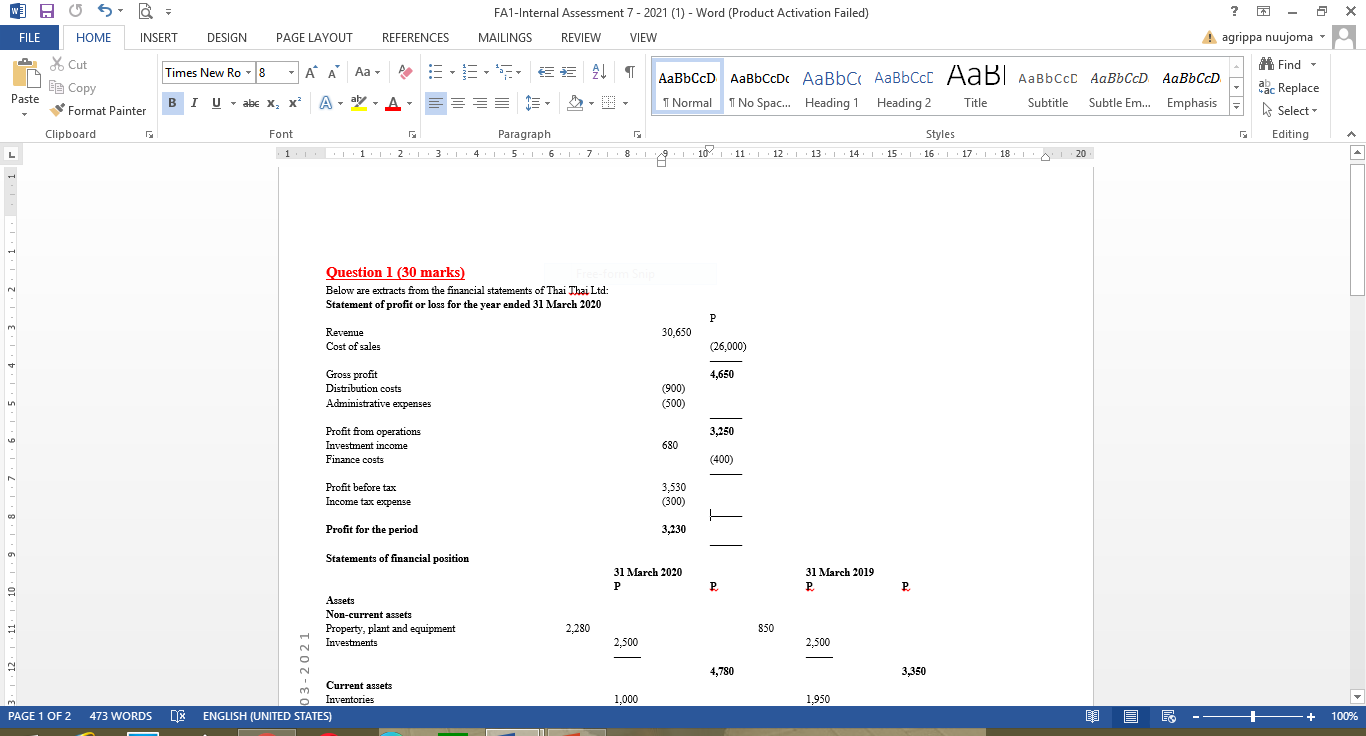This screenshot has width=1366, height=736.
Task: Undo the last action
Action: tap(105, 12)
